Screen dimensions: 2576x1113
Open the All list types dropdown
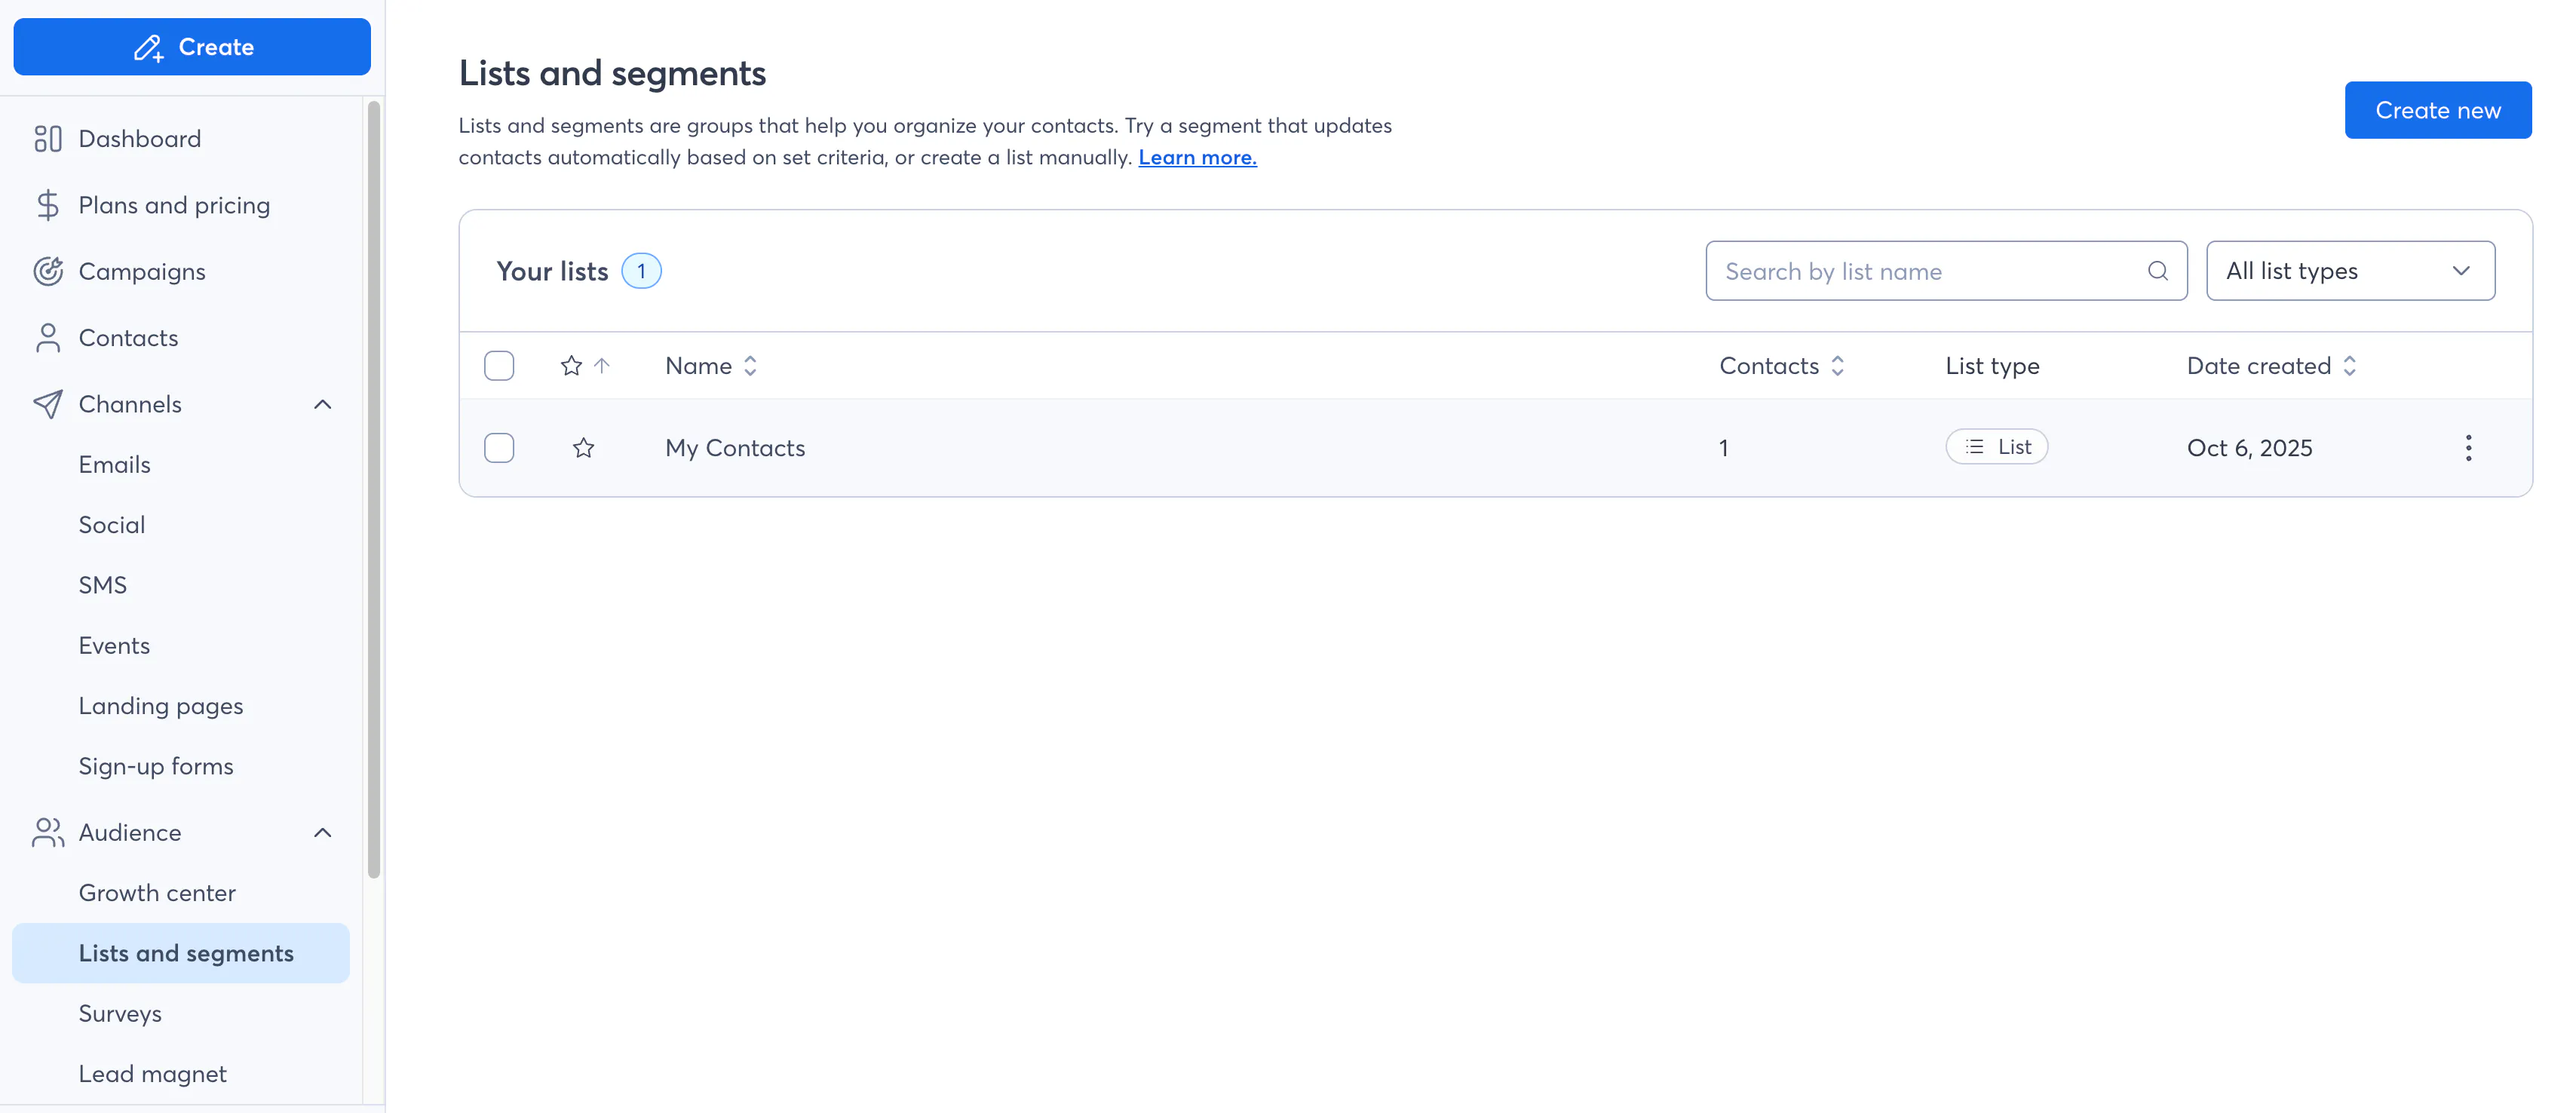click(x=2350, y=271)
